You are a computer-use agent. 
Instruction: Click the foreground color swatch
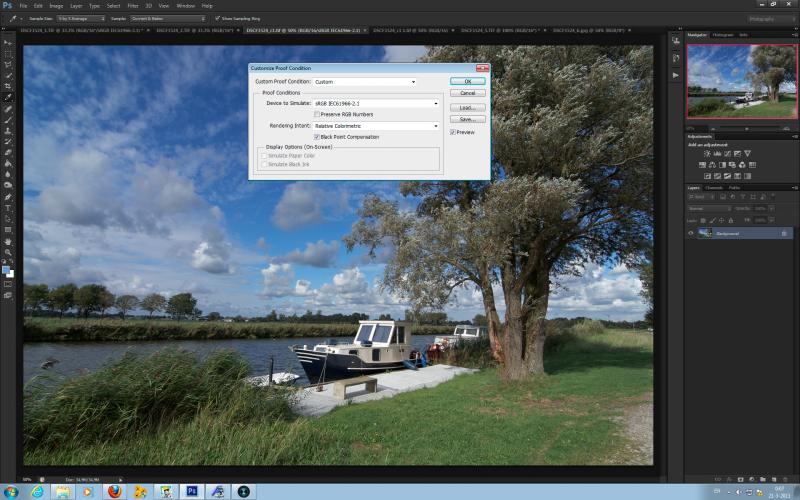tap(6, 269)
